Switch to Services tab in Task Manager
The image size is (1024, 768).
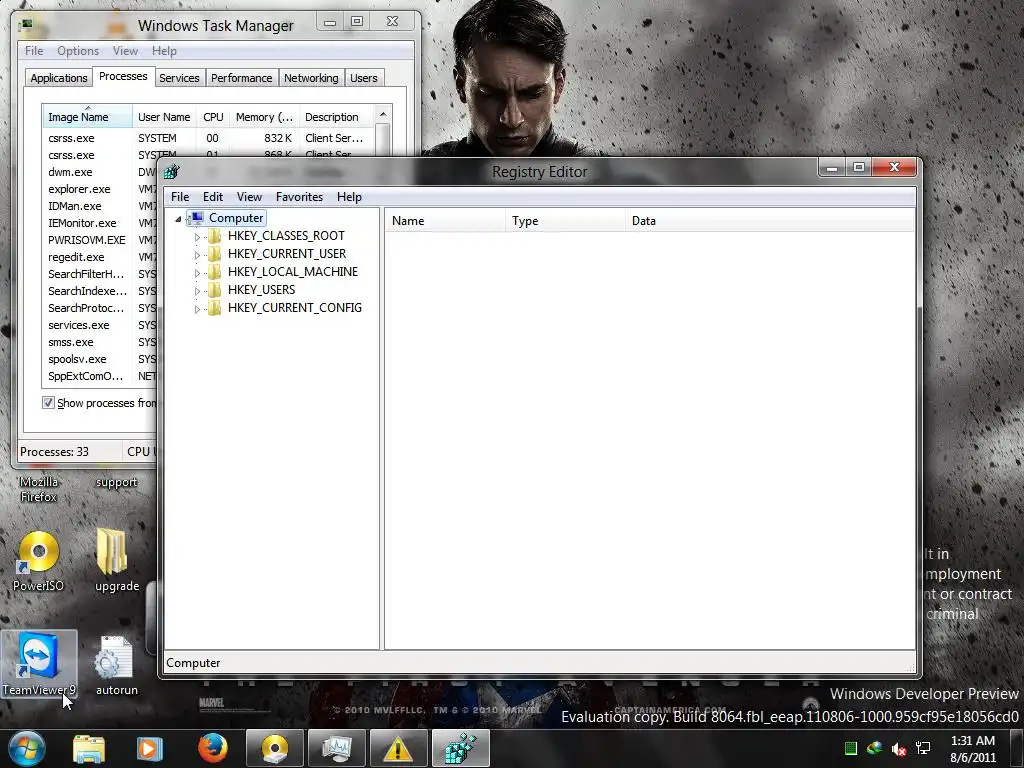pos(179,78)
